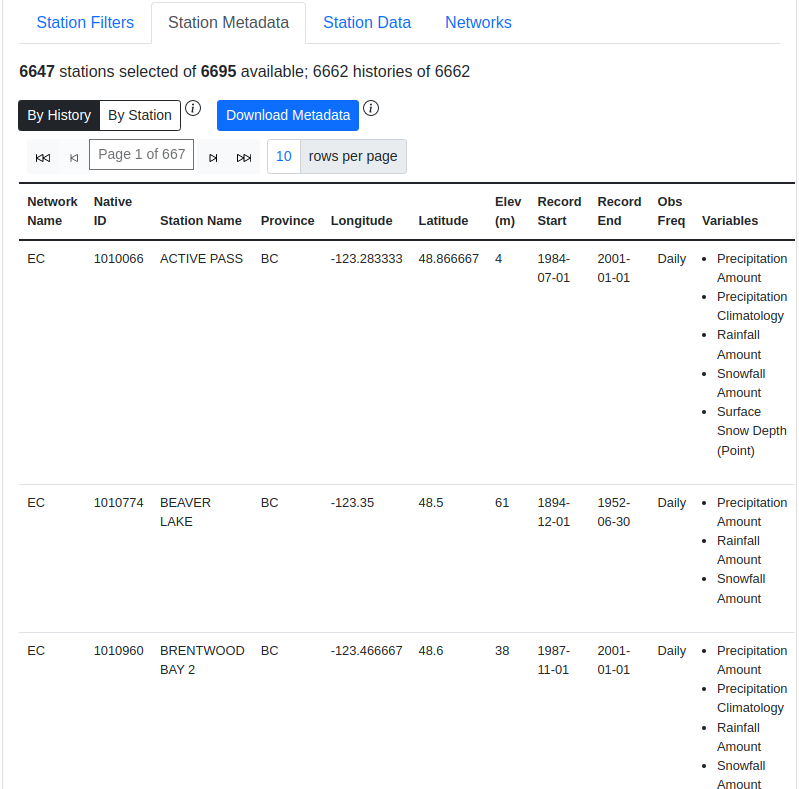799x789 pixels.
Task: Go to first page of table
Action: pos(43,157)
